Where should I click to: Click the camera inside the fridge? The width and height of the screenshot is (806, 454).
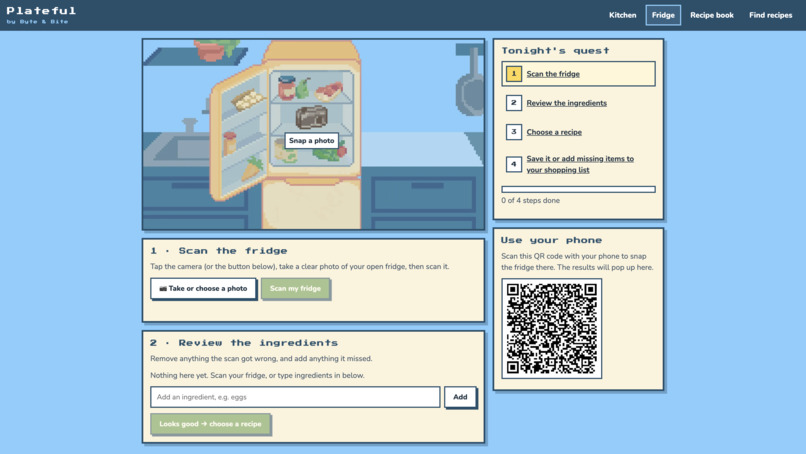[x=311, y=117]
